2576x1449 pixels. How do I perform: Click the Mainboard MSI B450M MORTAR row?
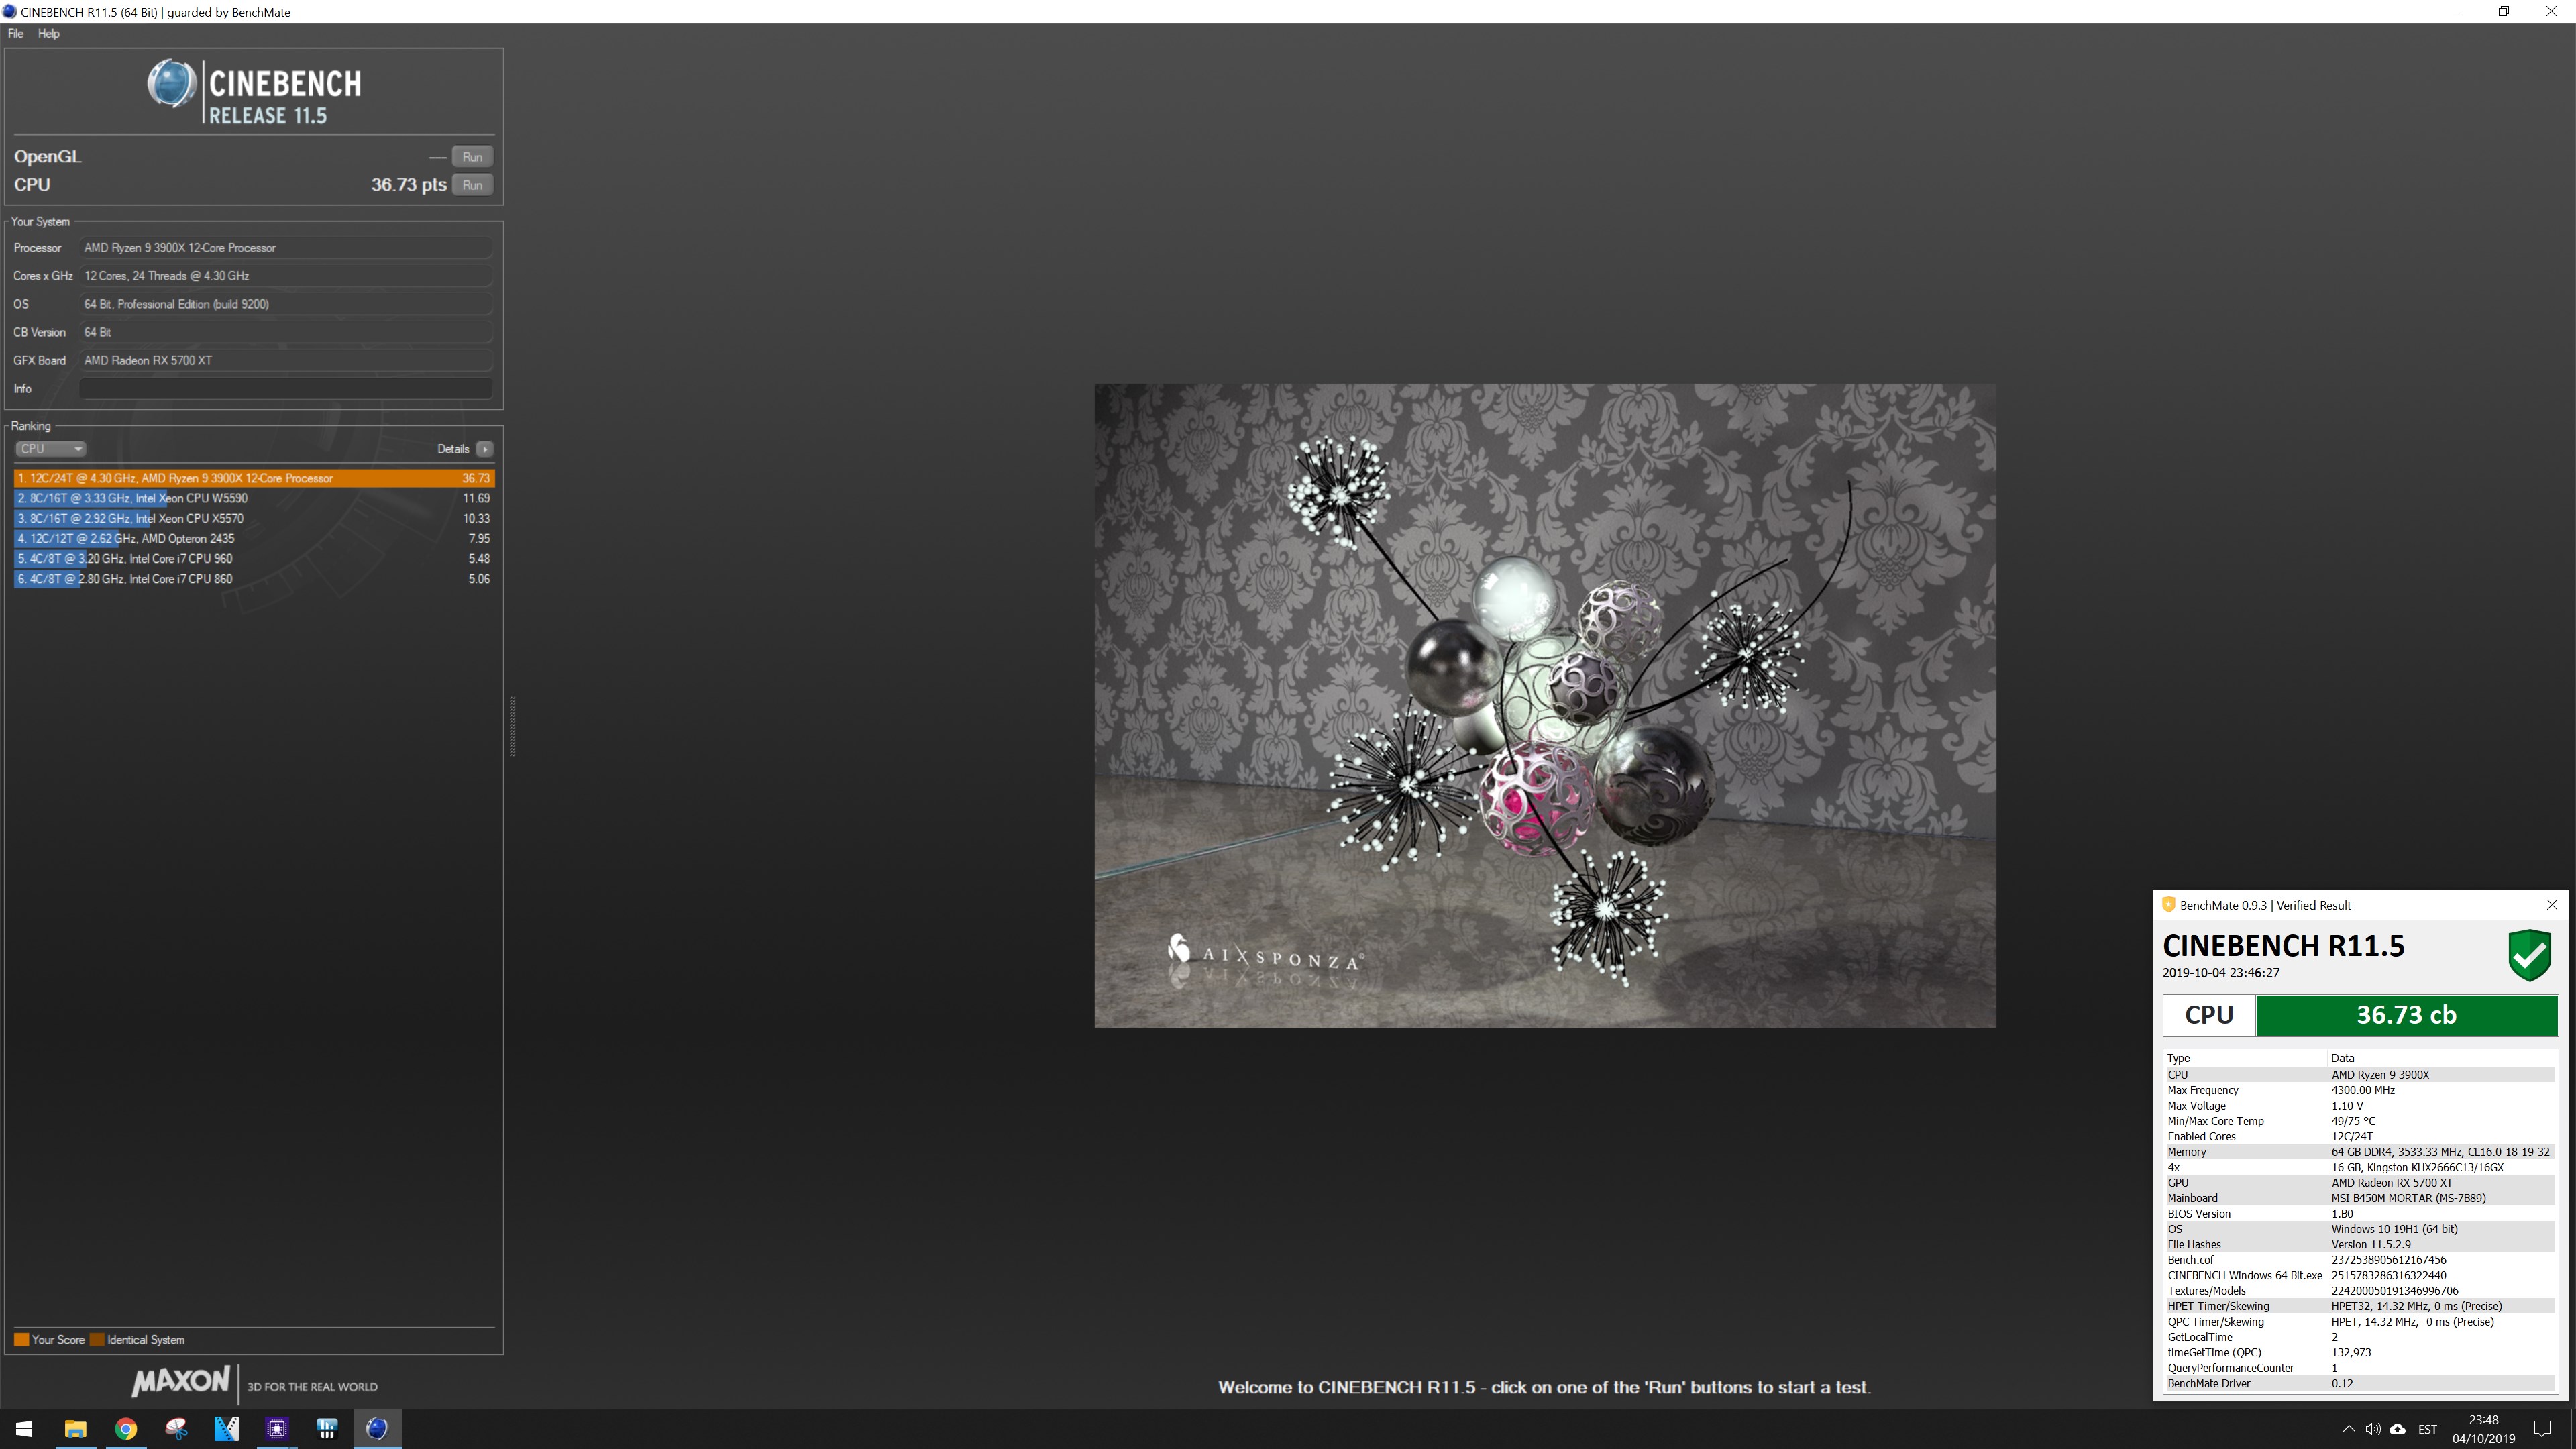click(x=2360, y=1198)
